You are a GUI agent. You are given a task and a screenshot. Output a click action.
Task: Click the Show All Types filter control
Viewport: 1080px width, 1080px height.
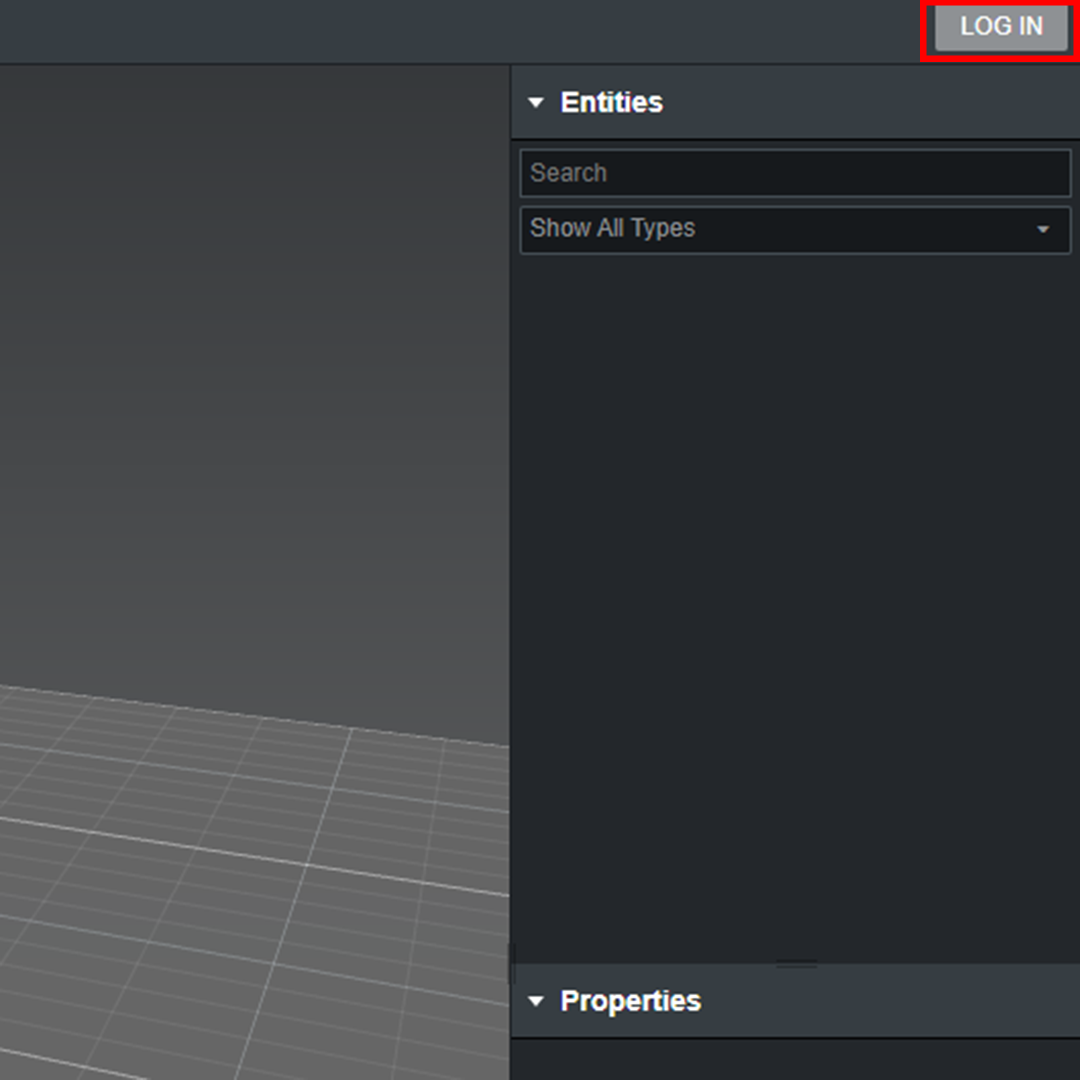pyautogui.click(x=795, y=229)
